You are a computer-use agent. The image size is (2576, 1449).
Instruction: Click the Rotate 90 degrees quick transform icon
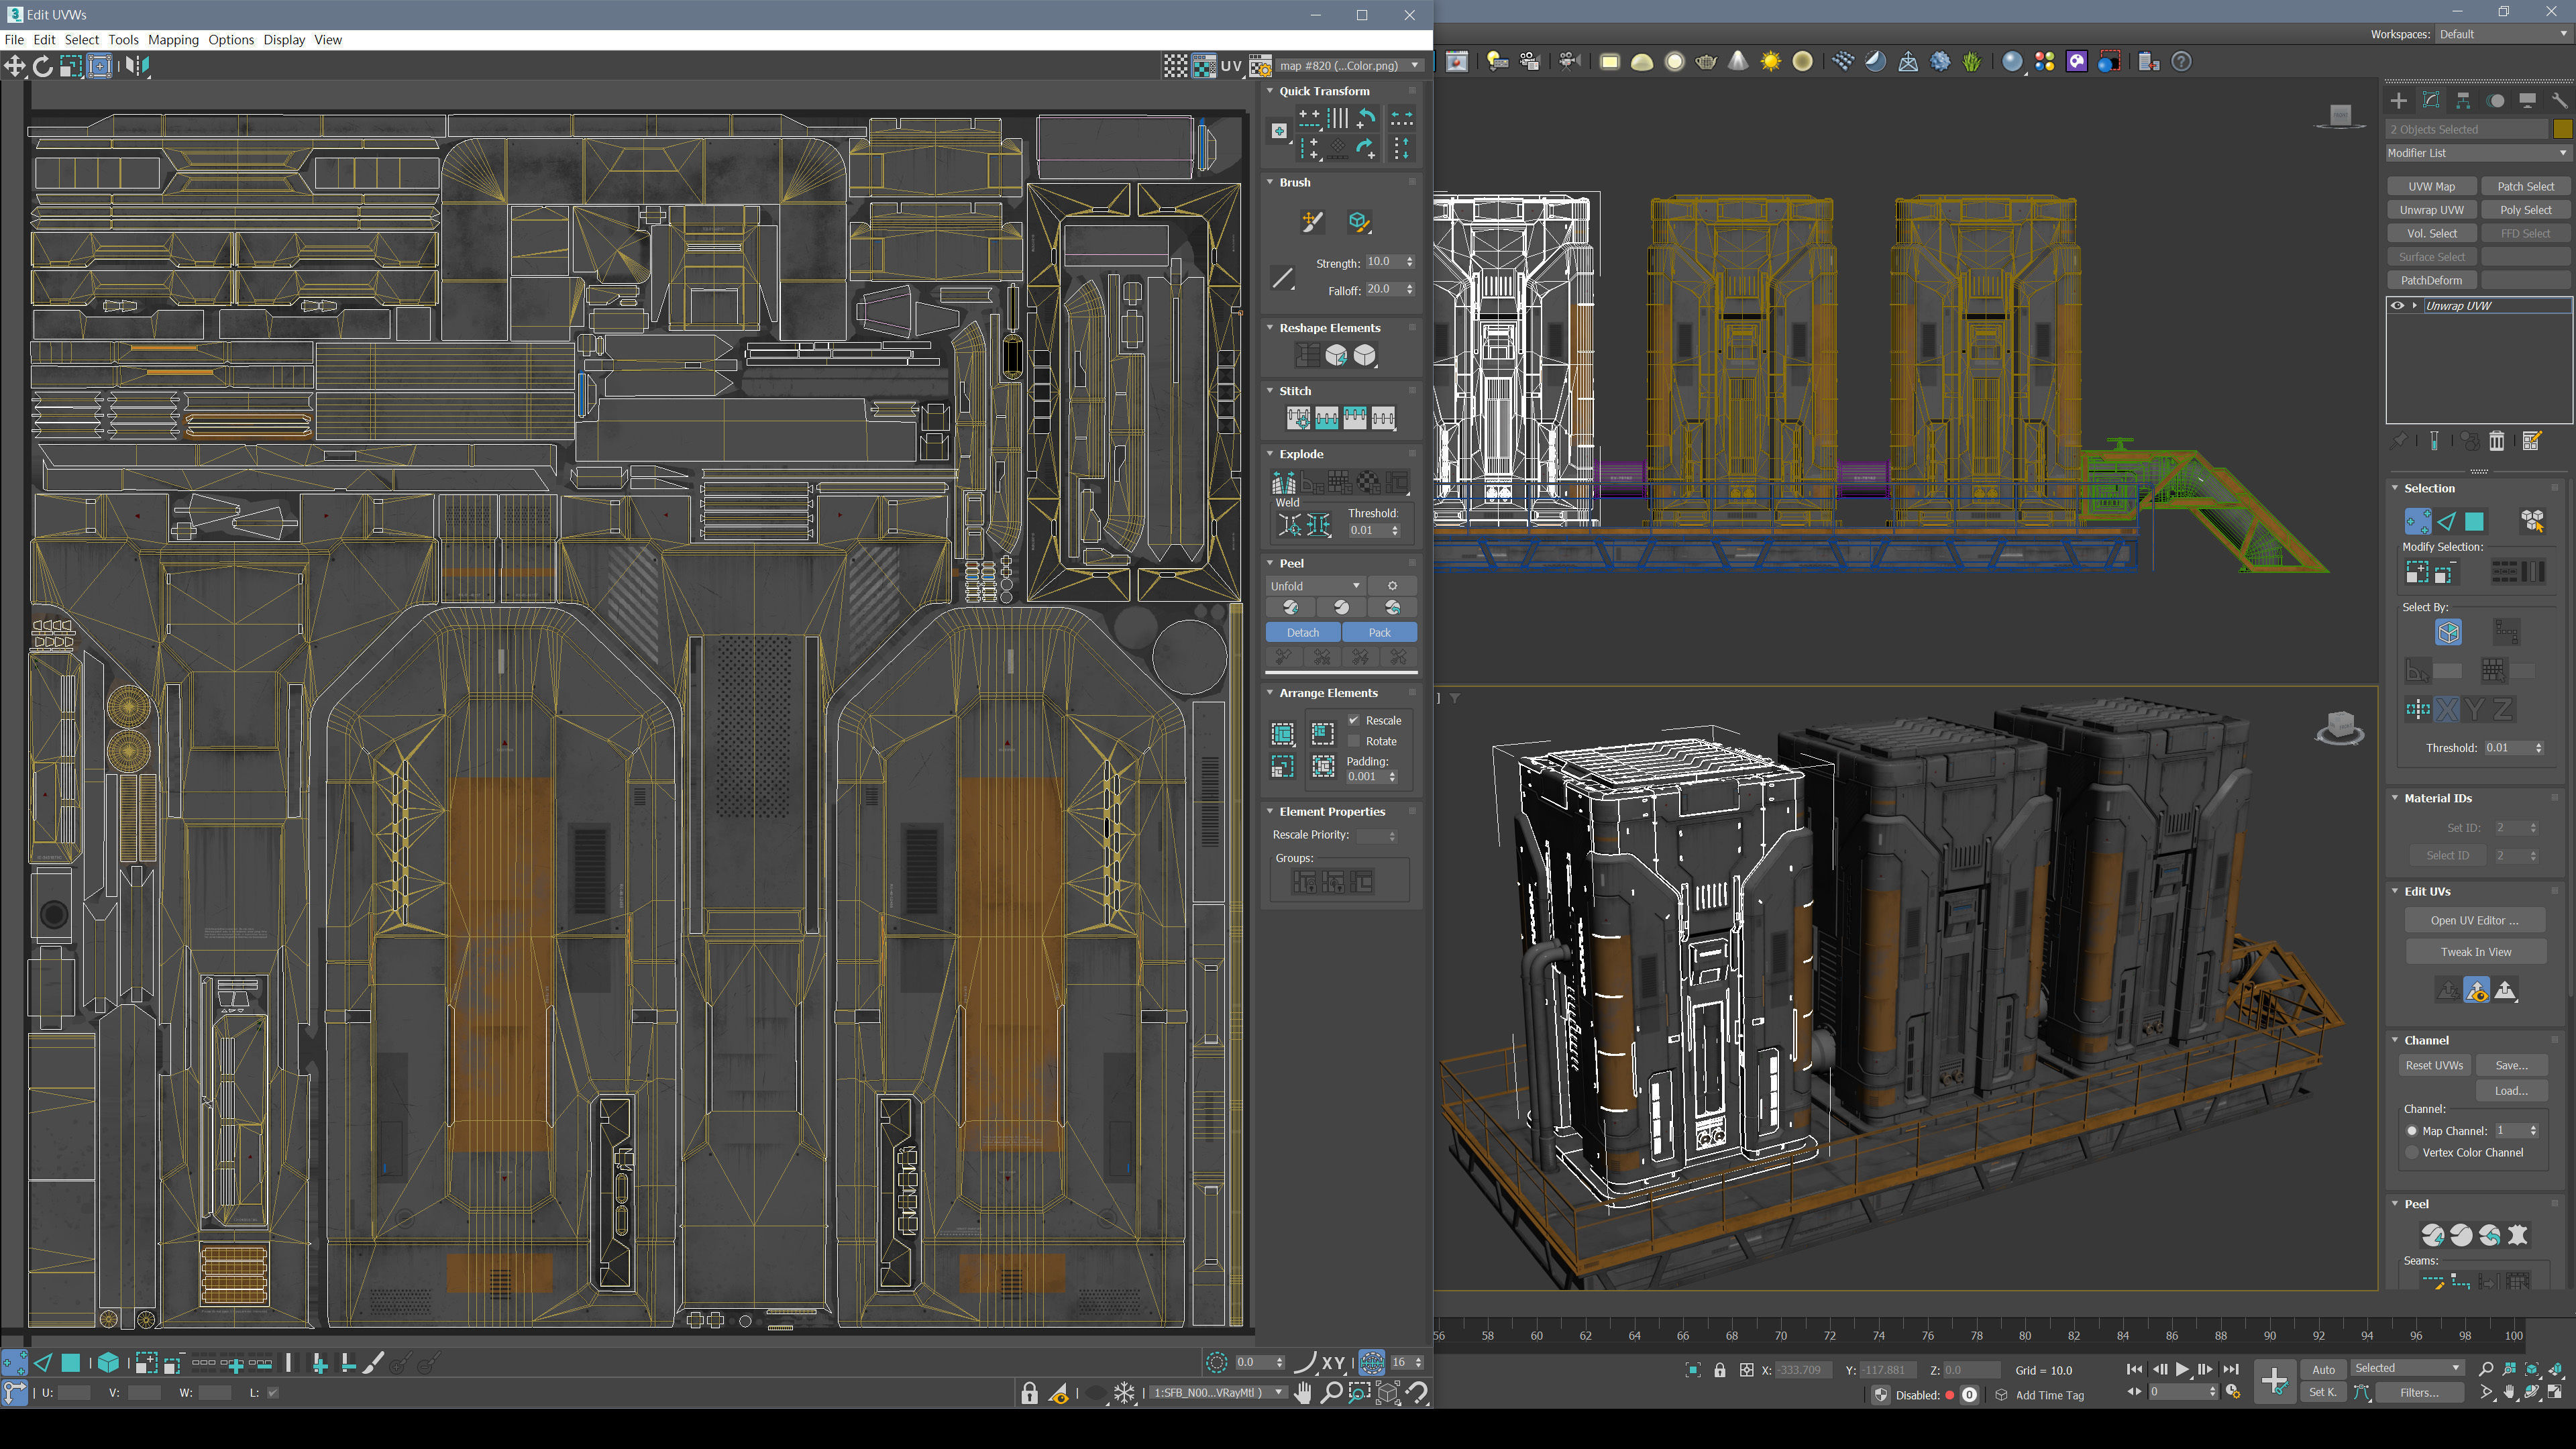(1366, 118)
